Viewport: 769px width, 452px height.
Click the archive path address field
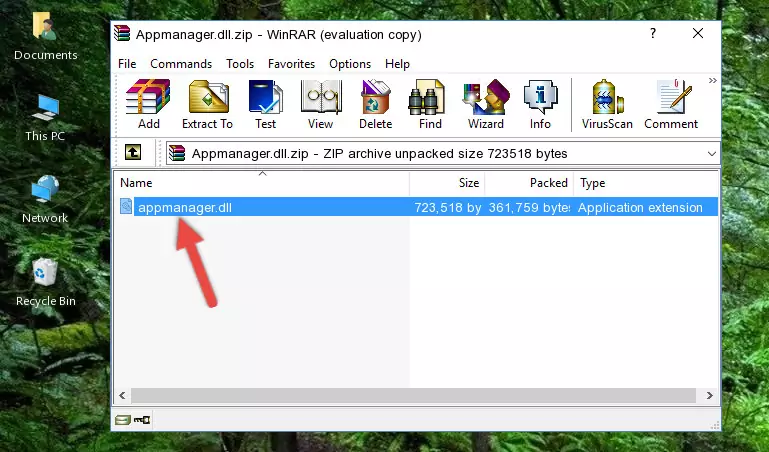tap(442, 153)
